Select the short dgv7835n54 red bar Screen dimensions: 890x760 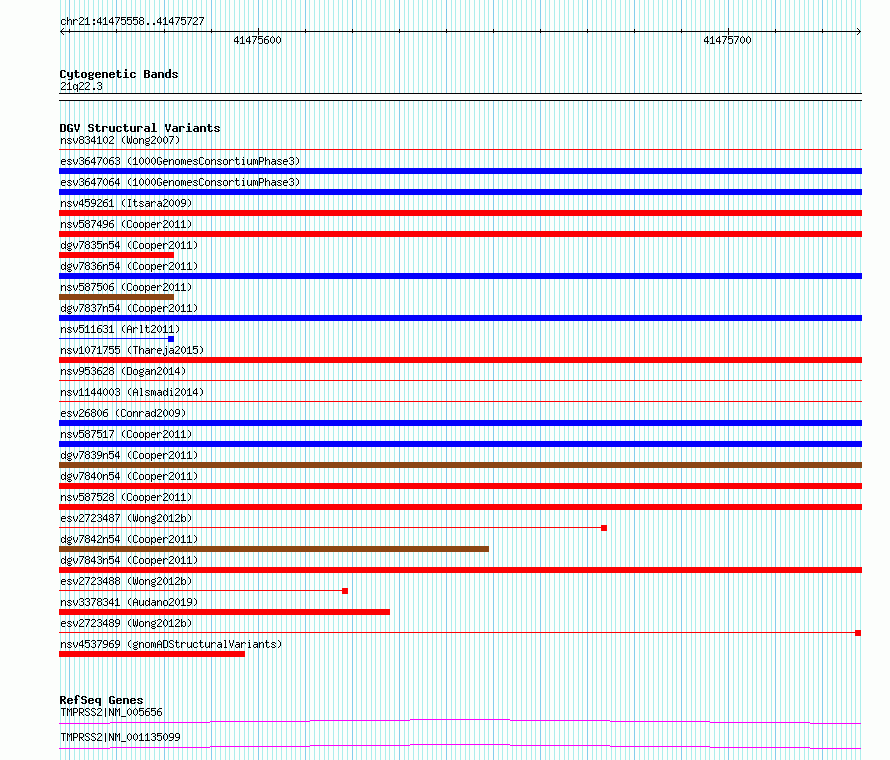[116, 255]
